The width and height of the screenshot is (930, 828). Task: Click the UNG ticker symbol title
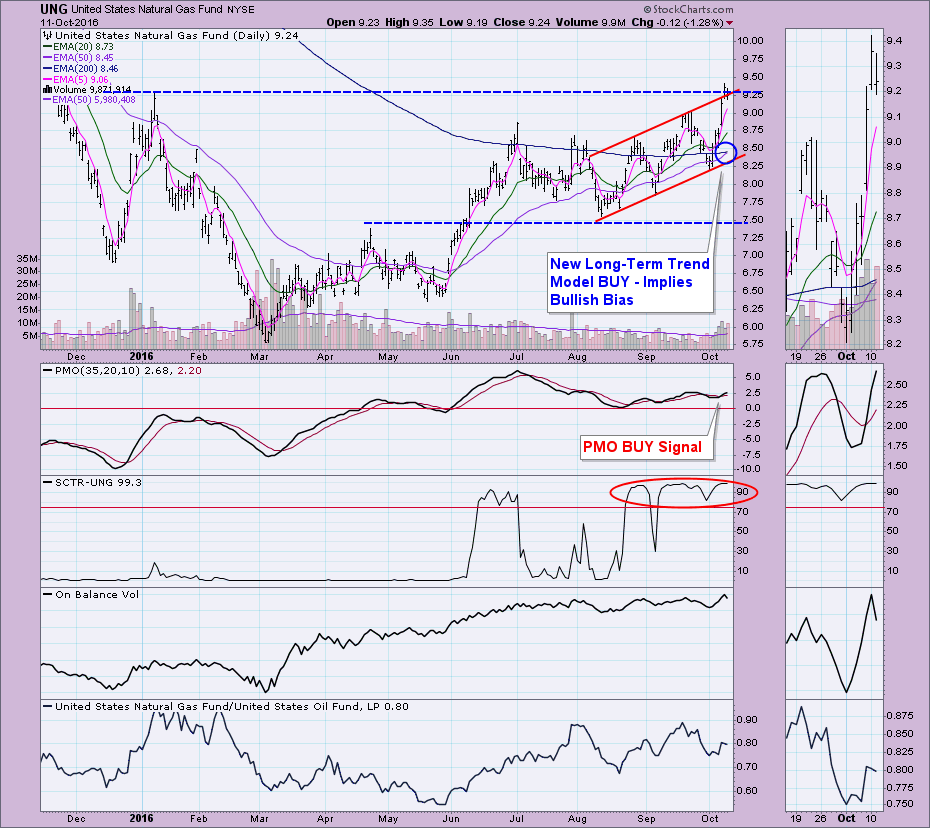pyautogui.click(x=54, y=9)
